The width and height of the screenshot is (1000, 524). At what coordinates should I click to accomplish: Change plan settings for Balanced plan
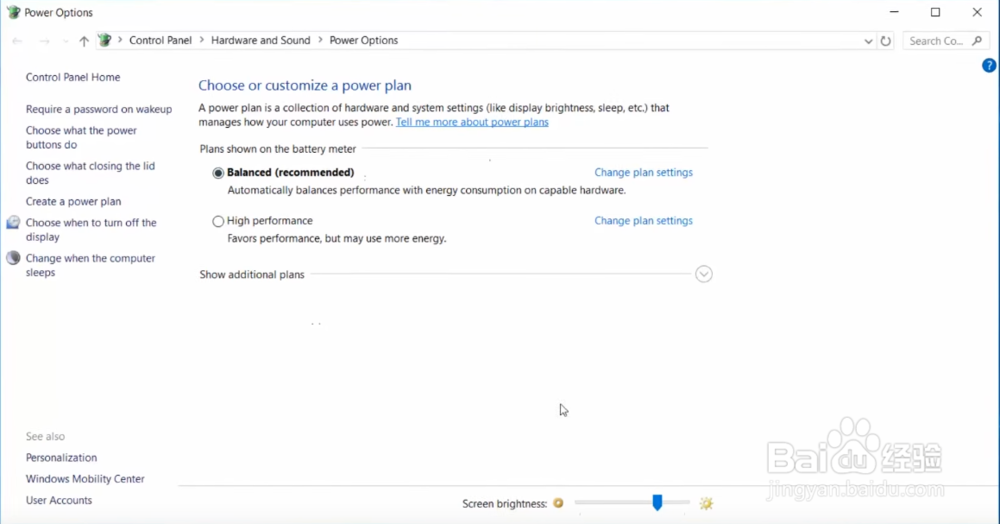point(643,172)
